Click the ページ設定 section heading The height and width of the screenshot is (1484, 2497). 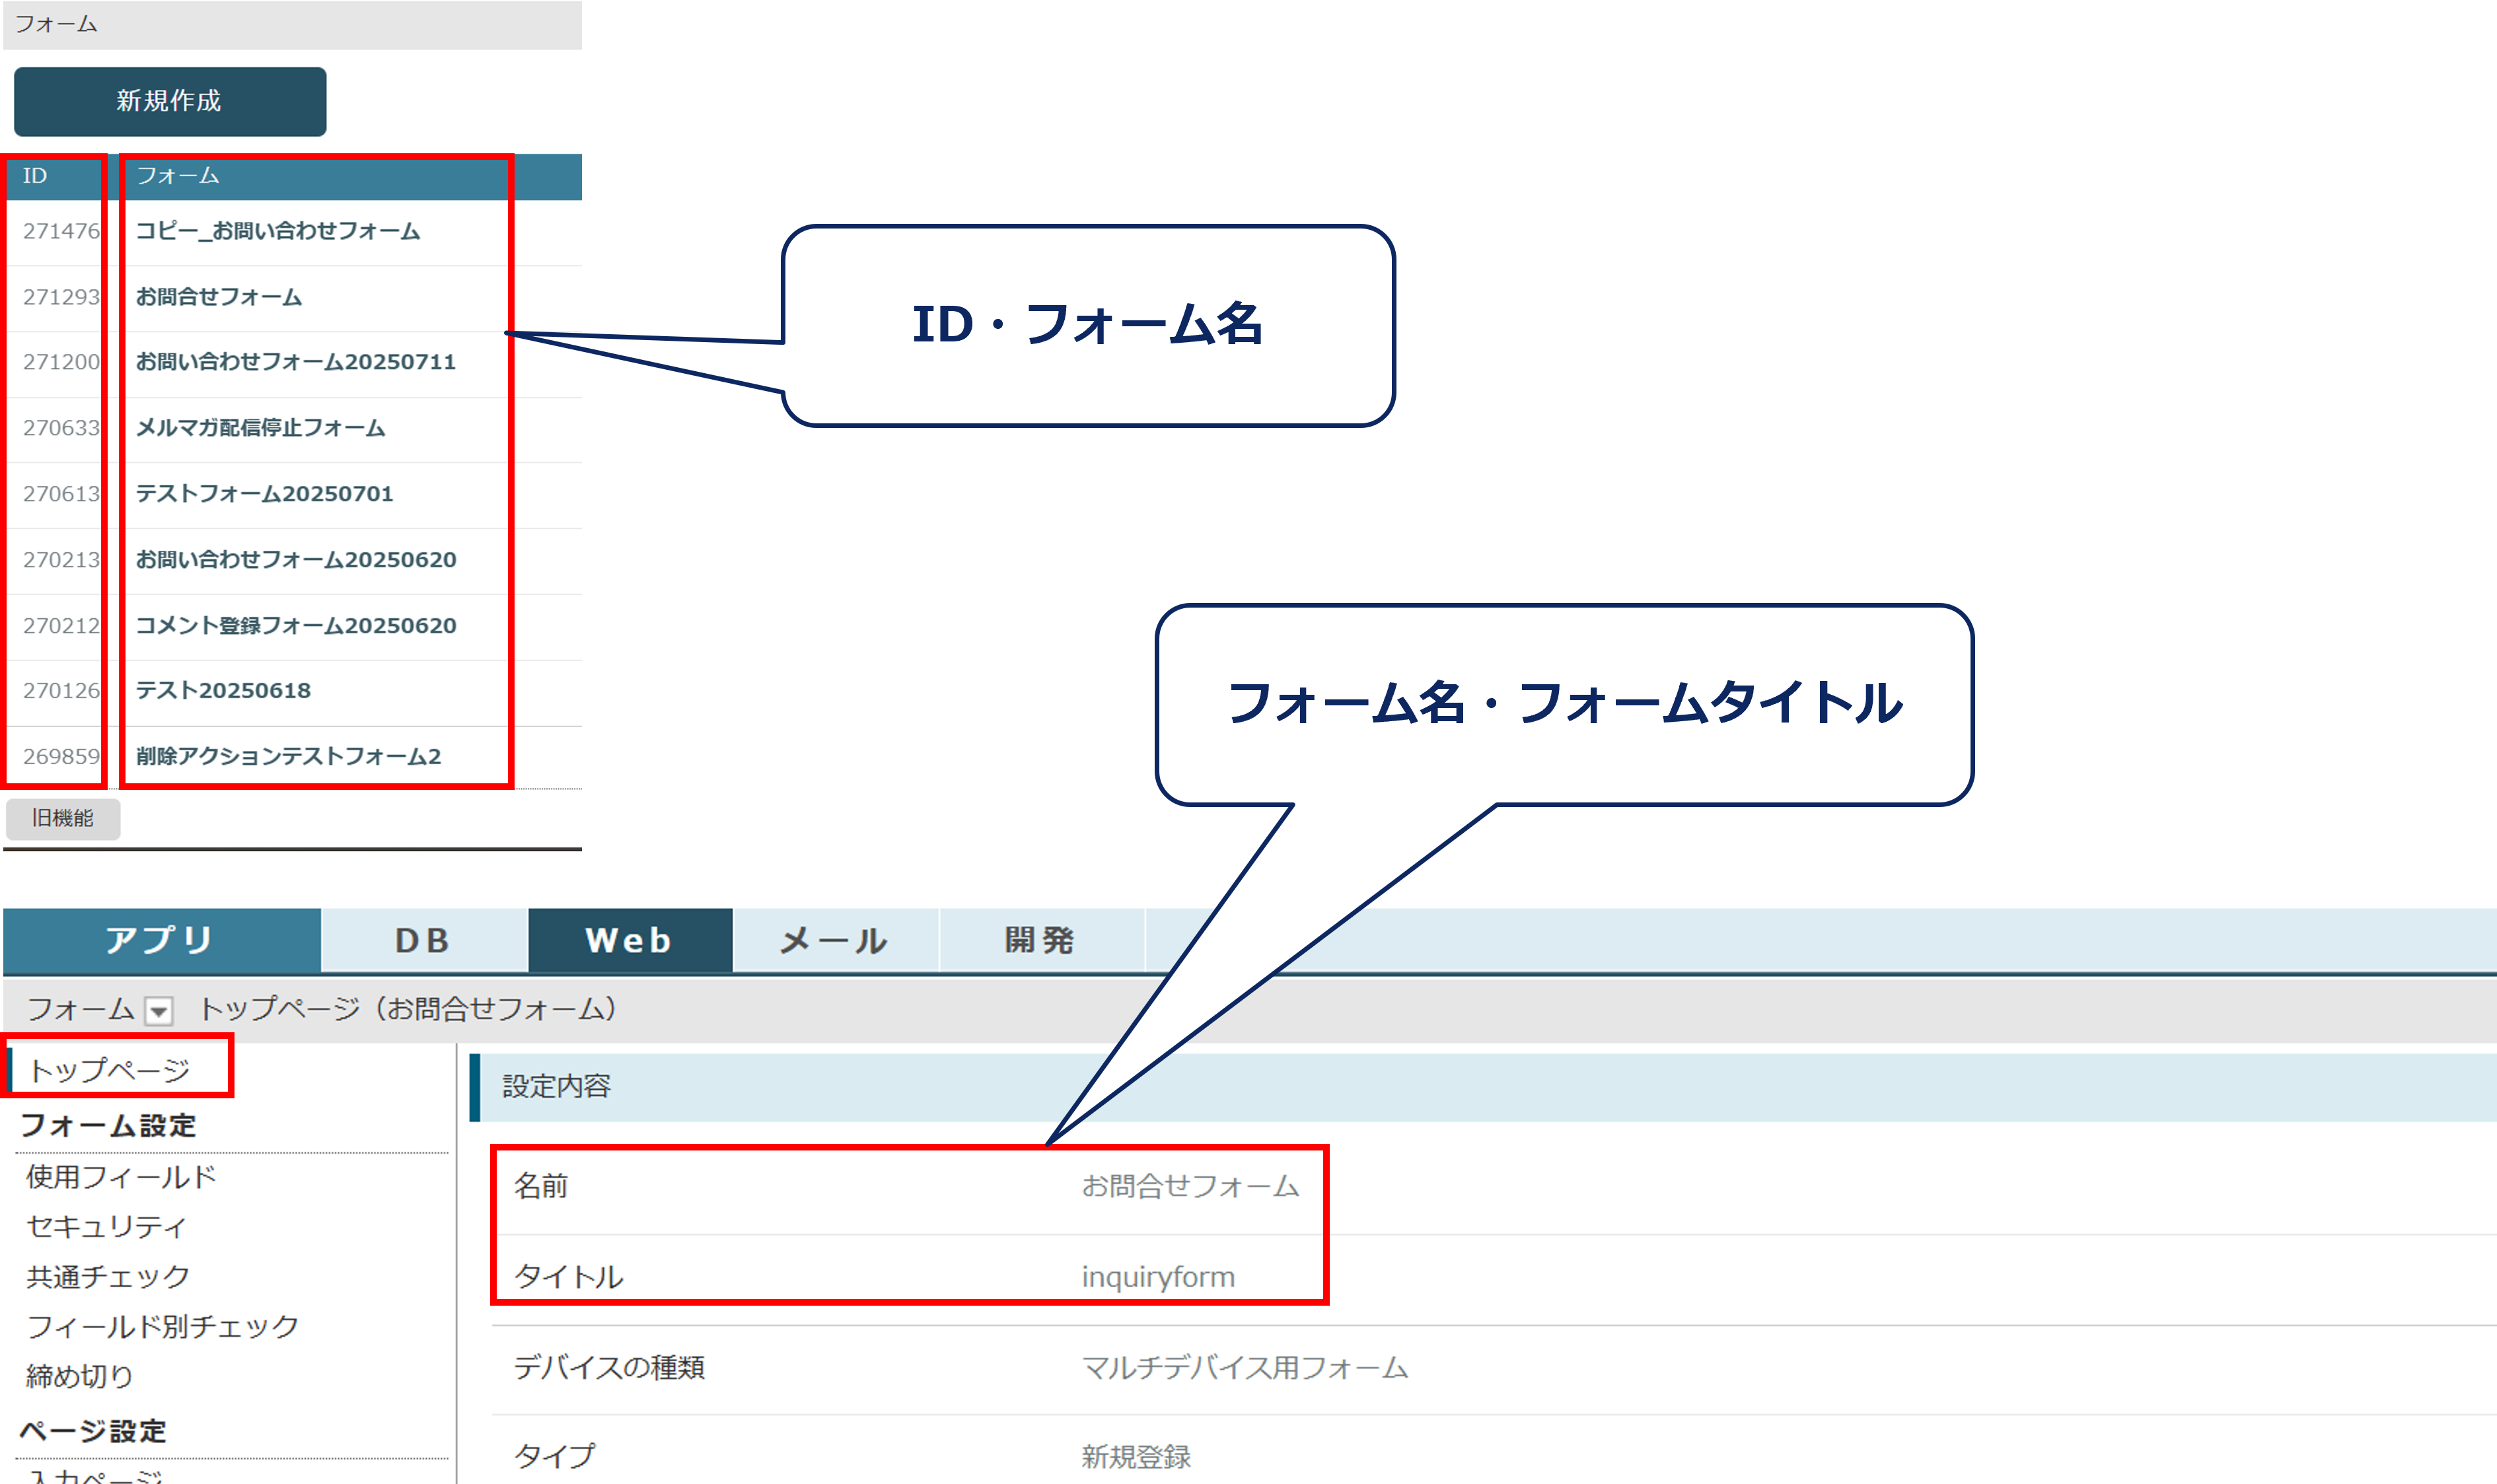tap(93, 1432)
